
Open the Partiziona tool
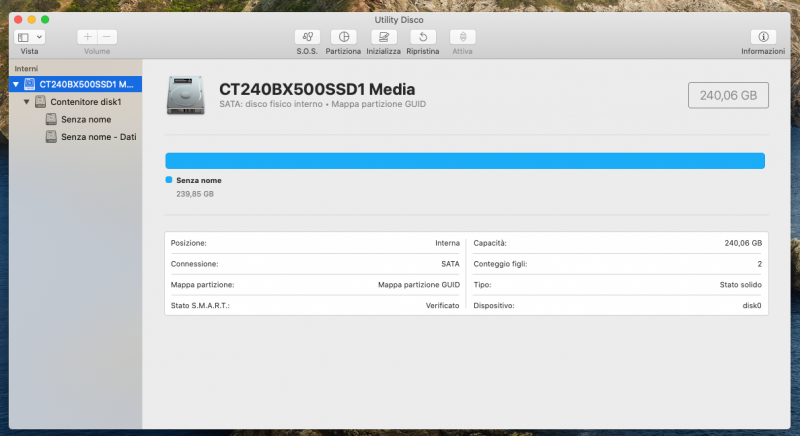(343, 37)
